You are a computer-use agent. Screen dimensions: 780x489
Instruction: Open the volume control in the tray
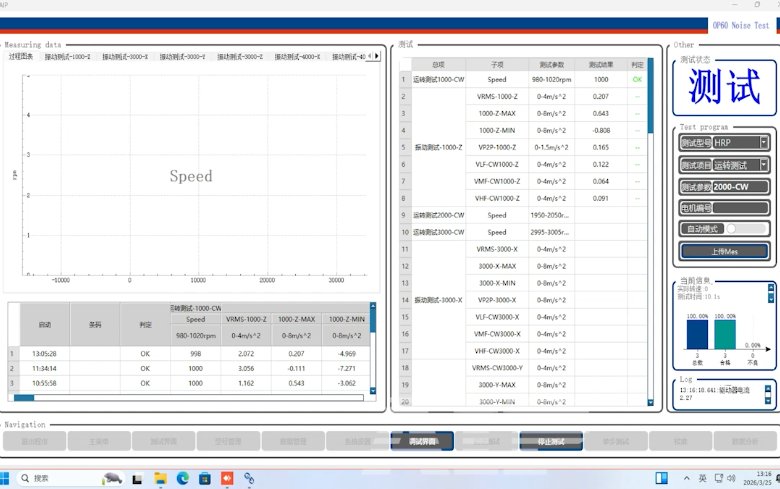point(731,478)
